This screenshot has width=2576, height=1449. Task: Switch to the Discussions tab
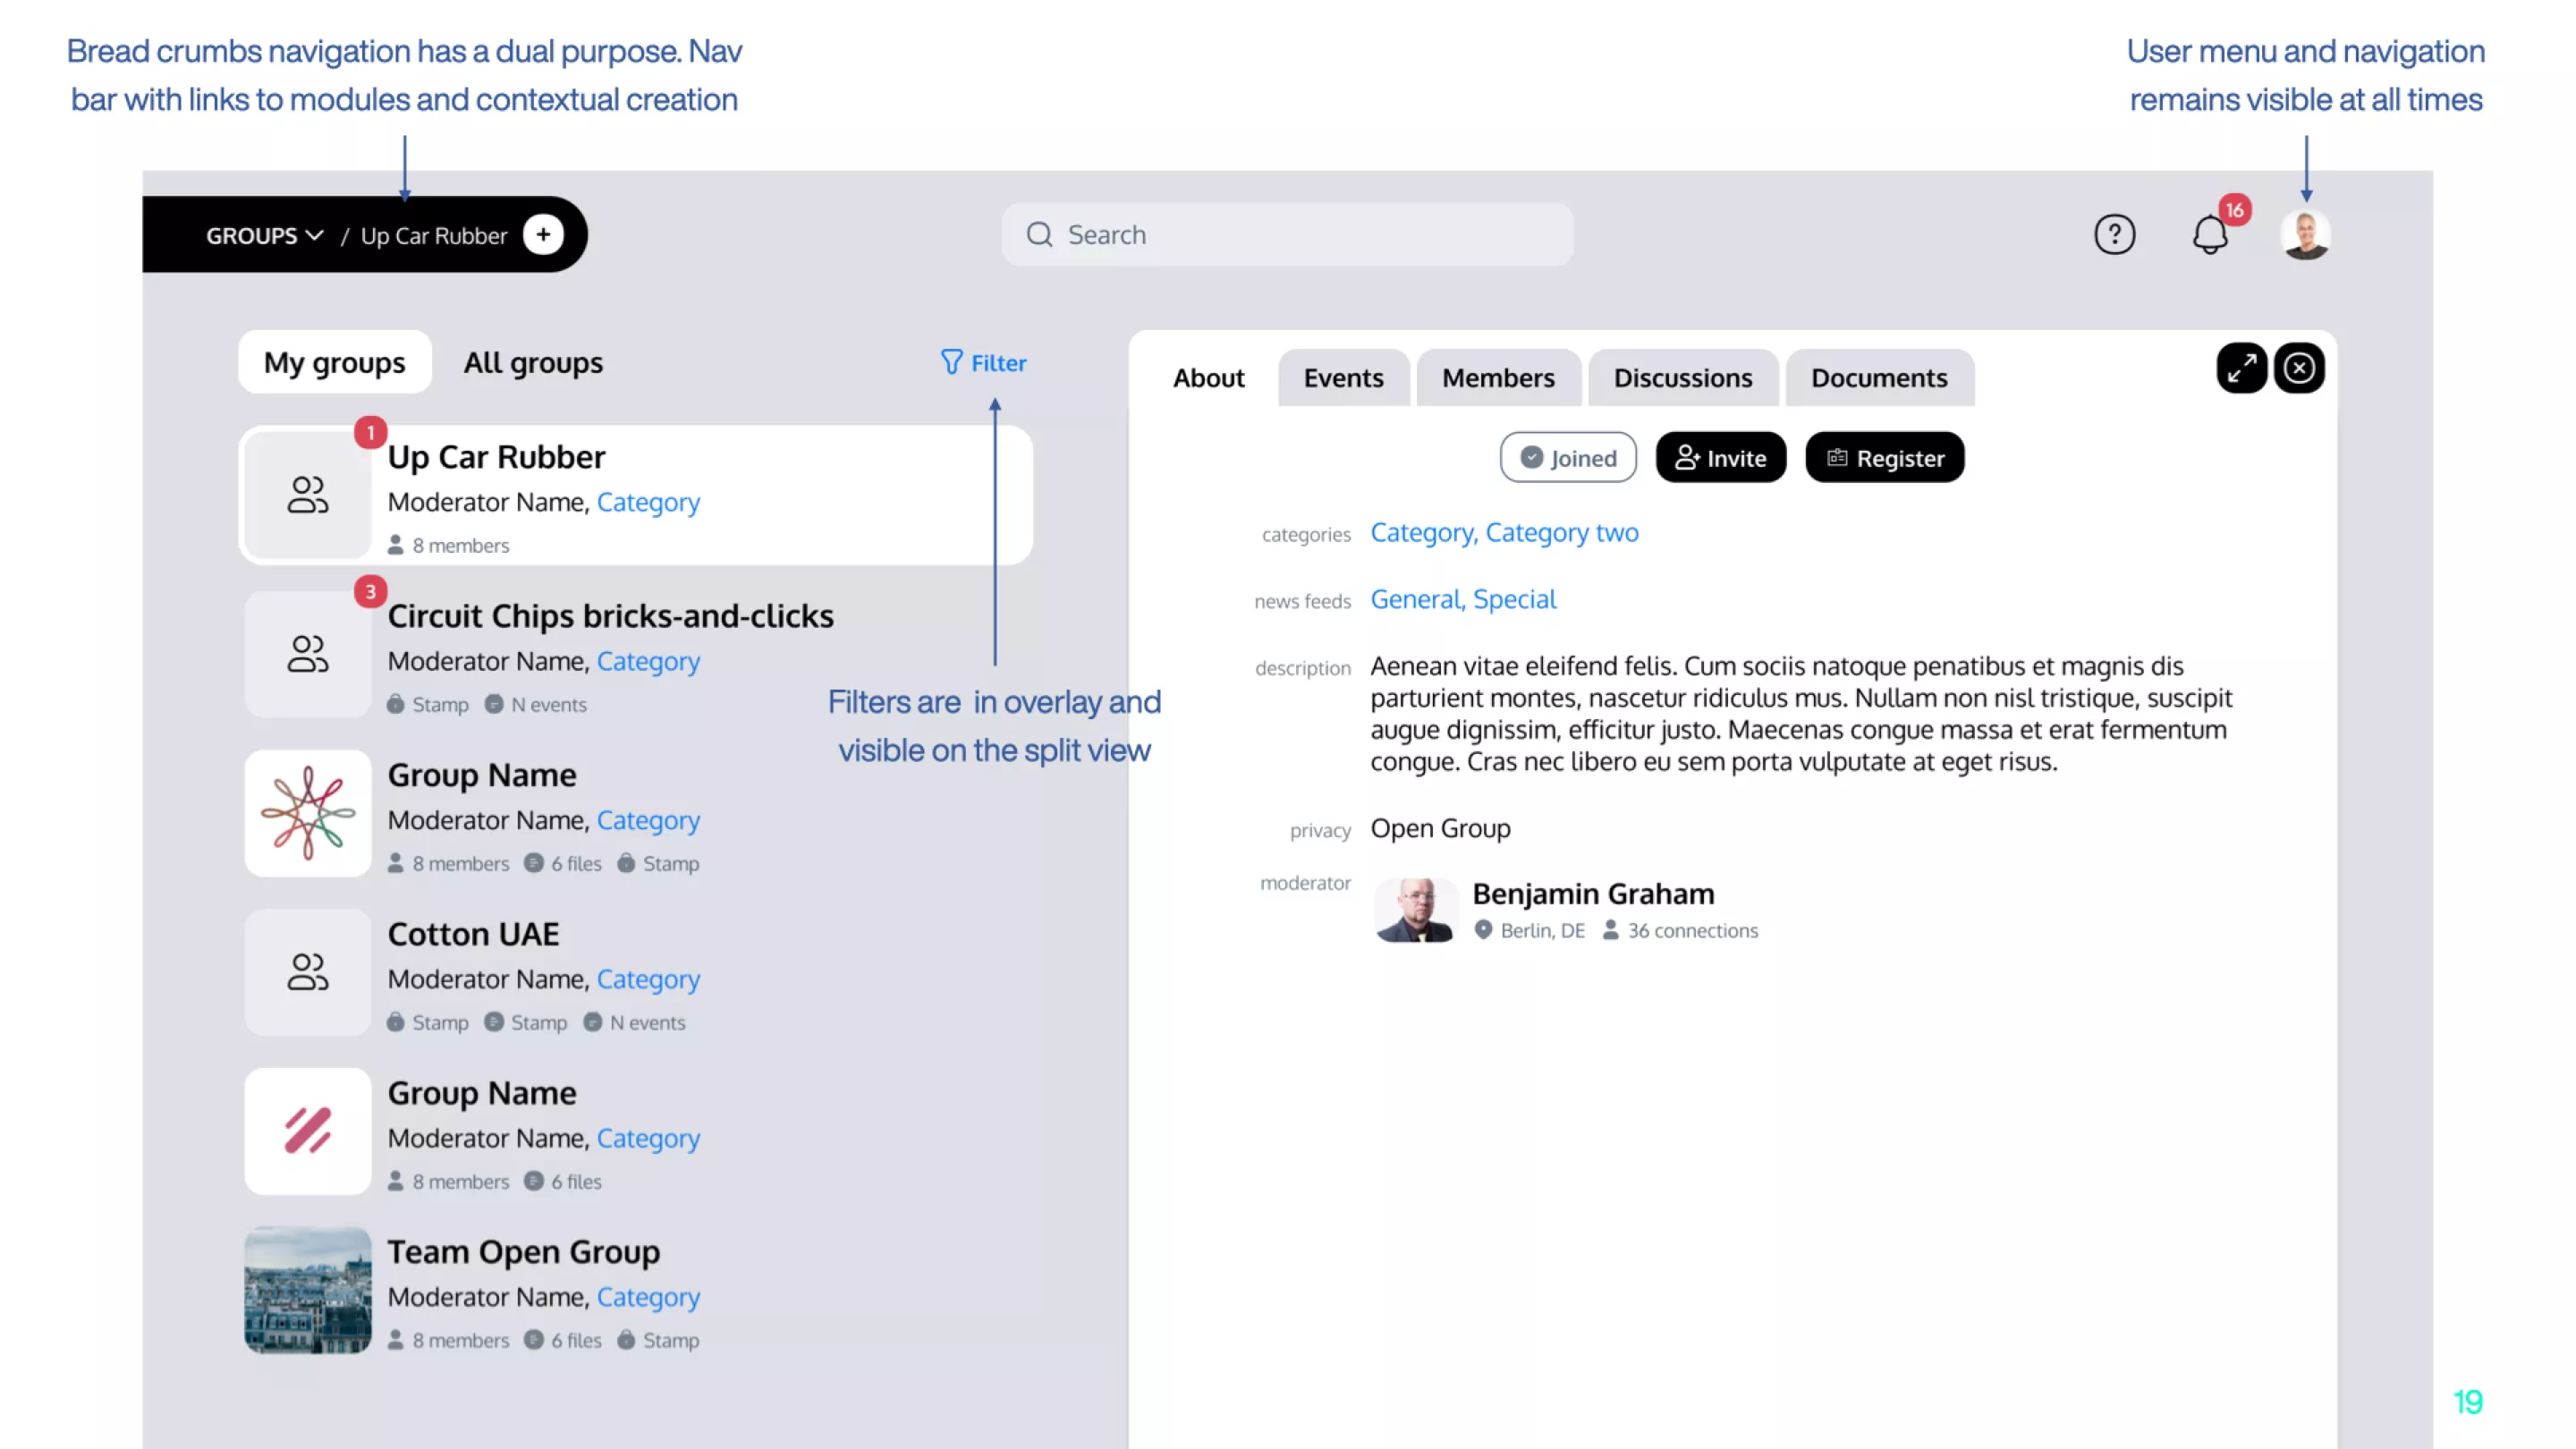(x=1682, y=378)
